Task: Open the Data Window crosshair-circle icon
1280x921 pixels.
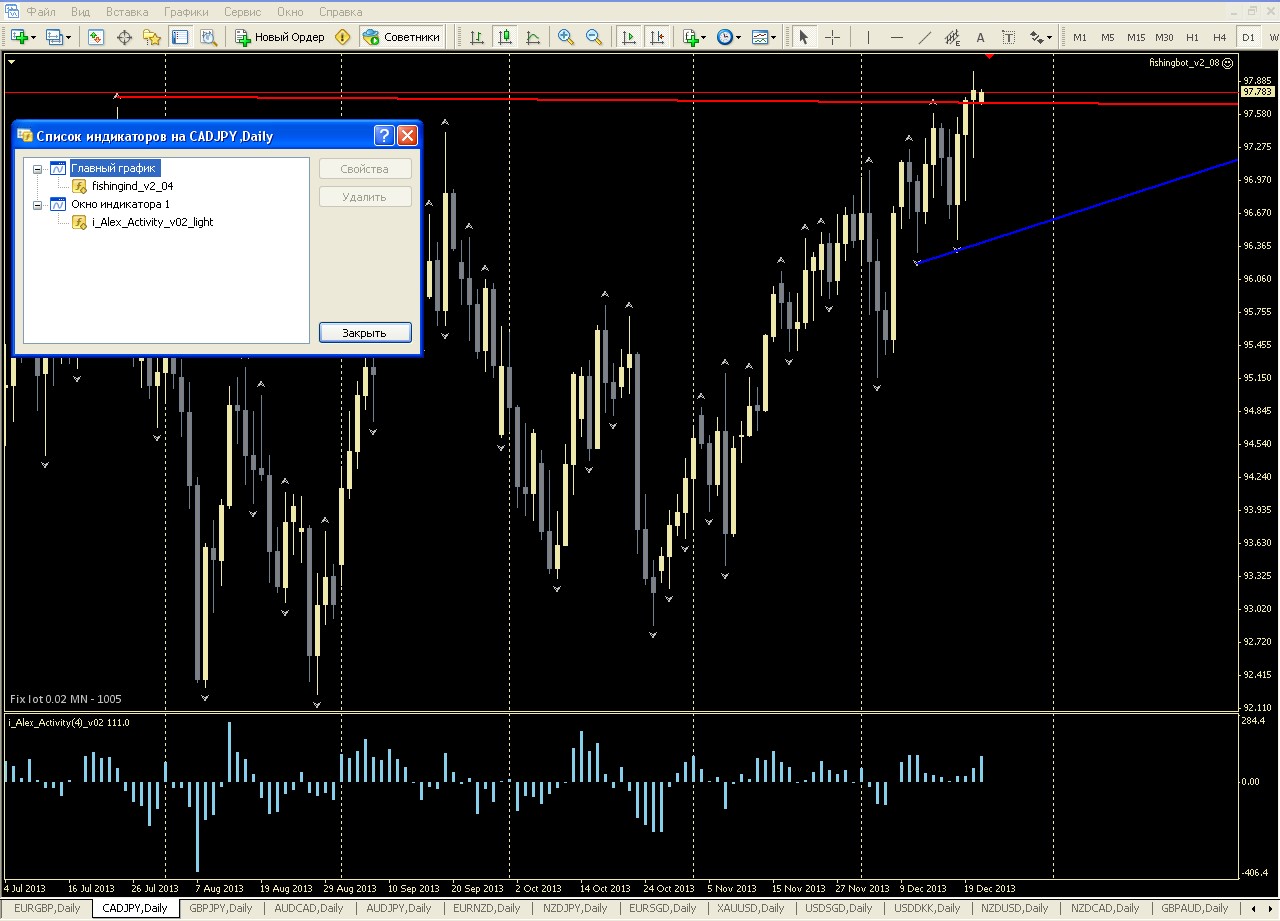Action: point(125,37)
